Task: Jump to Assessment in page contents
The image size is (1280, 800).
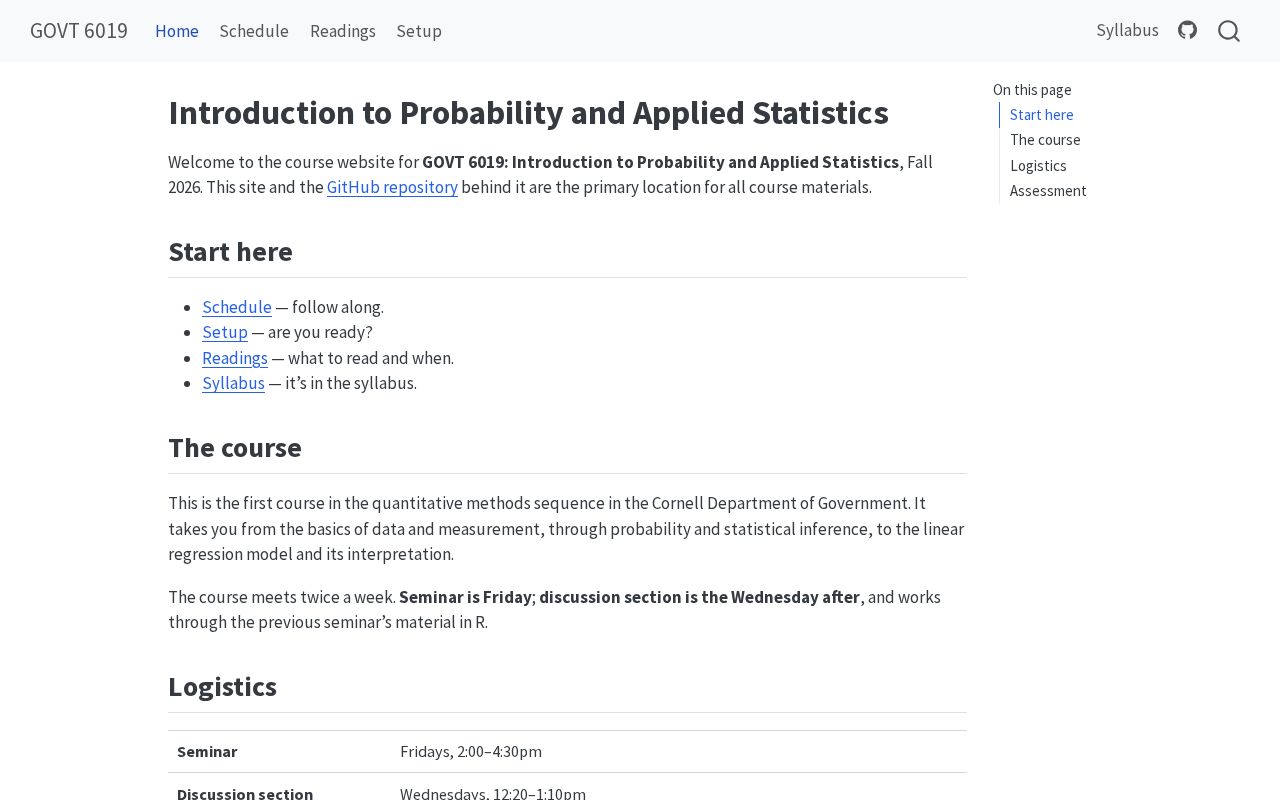Action: pos(1048,191)
